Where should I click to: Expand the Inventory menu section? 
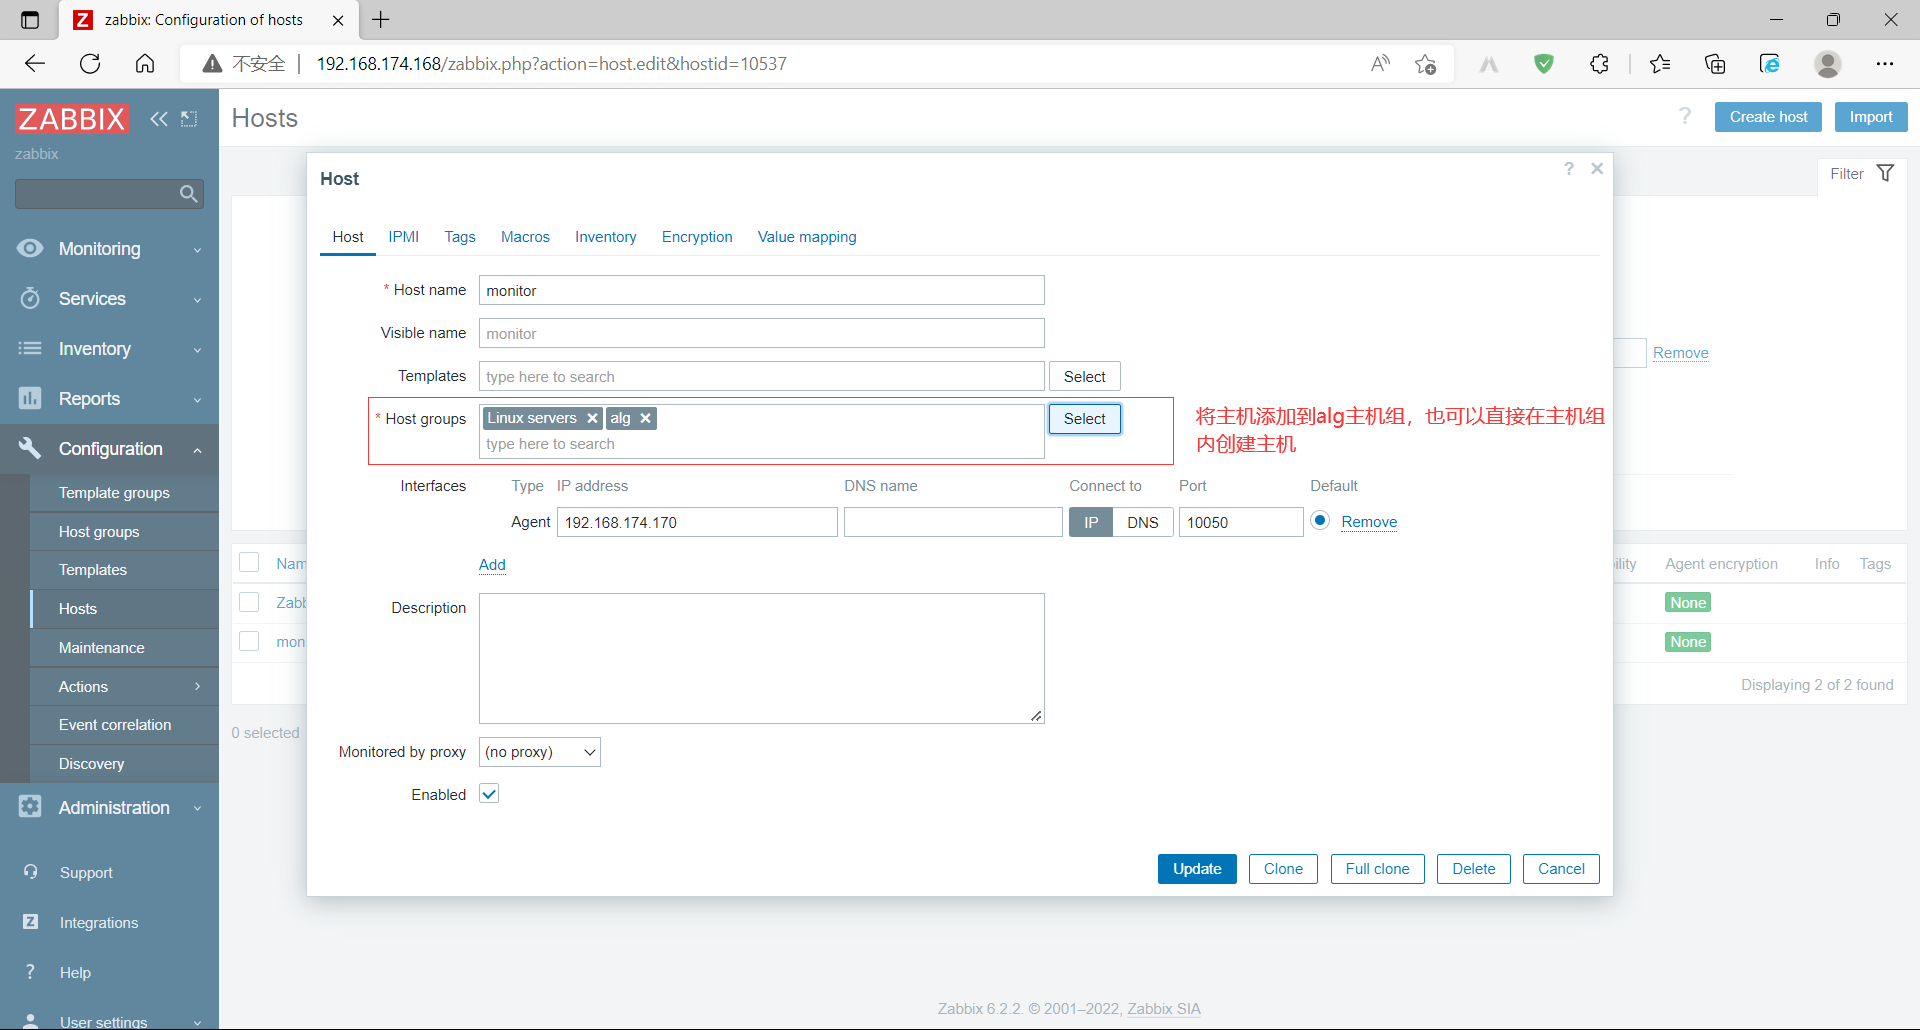tap(198, 350)
